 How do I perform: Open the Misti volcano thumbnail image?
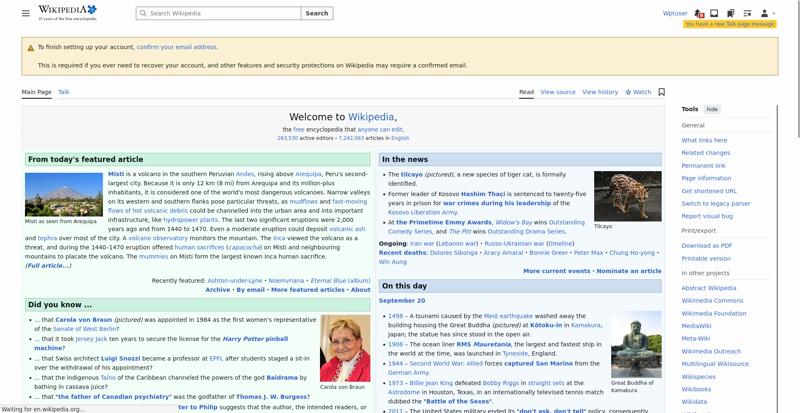point(64,195)
